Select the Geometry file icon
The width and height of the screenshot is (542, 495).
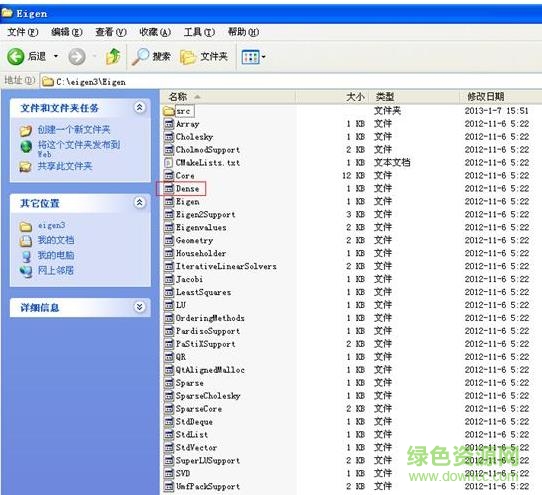169,240
